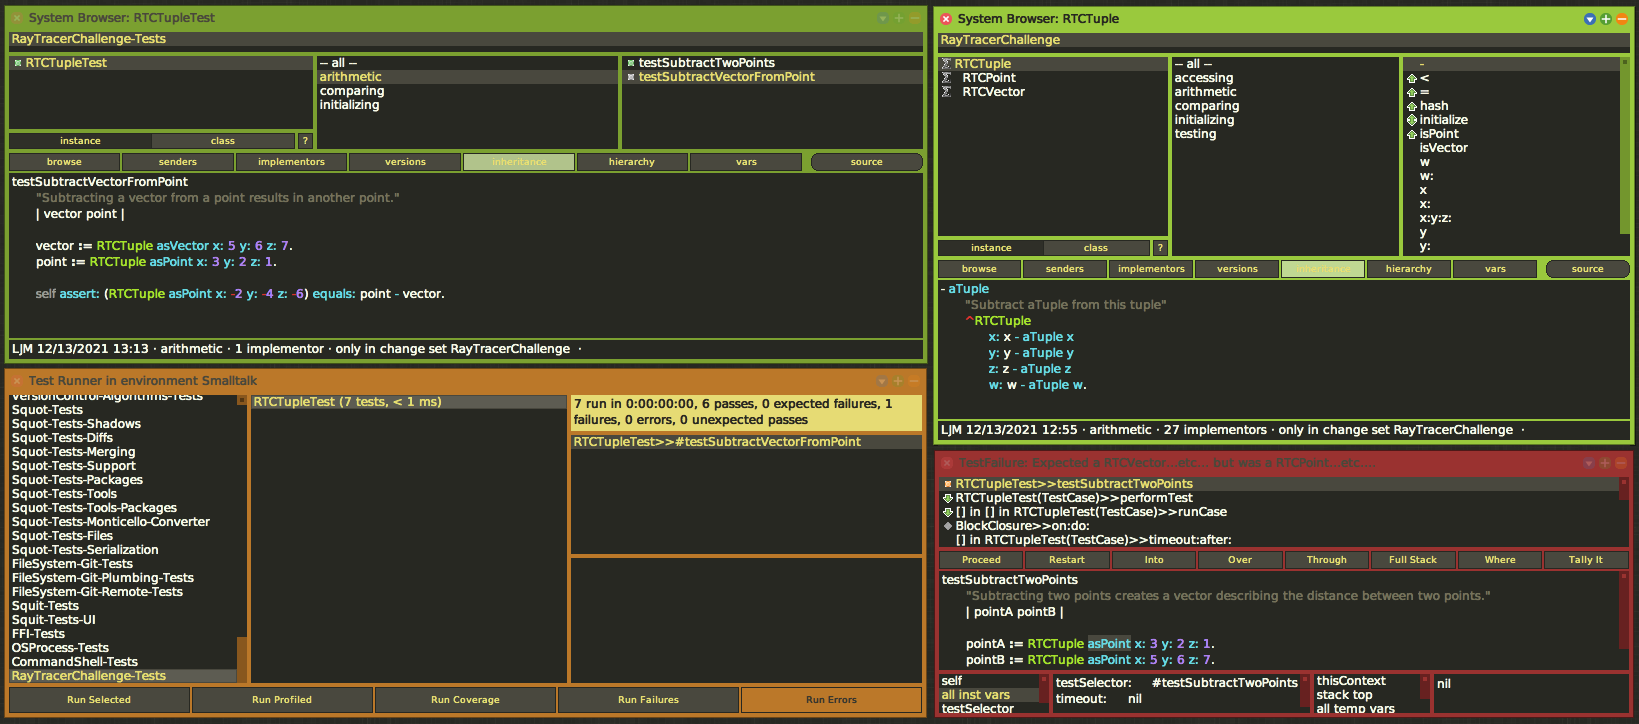Click the red close icon of RTCTuple browser
1639x724 pixels.
946,19
